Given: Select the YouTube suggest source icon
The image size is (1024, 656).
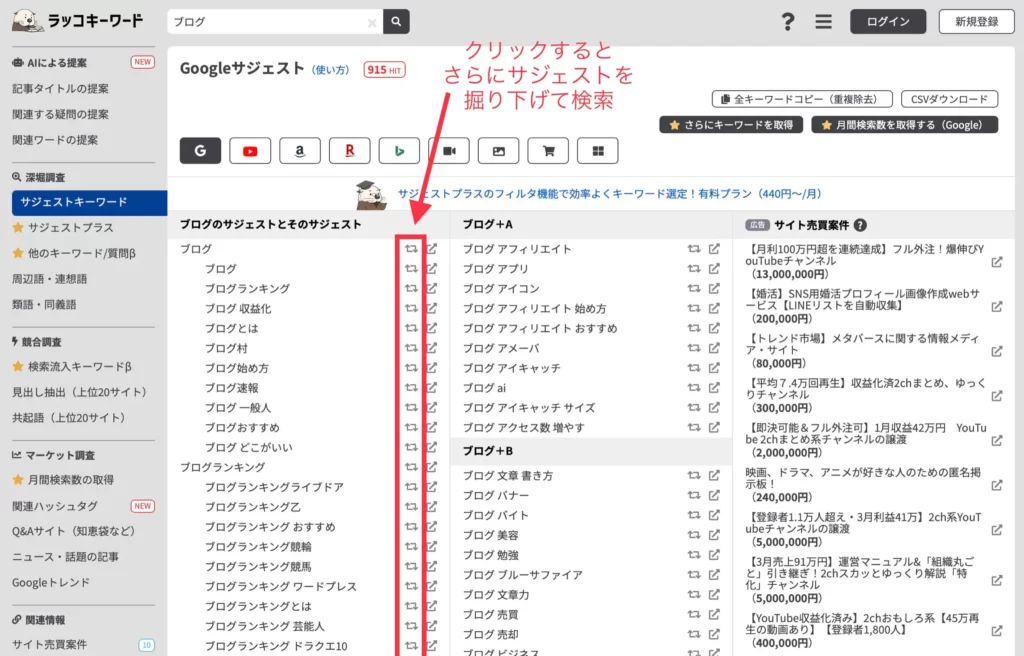Looking at the screenshot, I should click(x=250, y=151).
